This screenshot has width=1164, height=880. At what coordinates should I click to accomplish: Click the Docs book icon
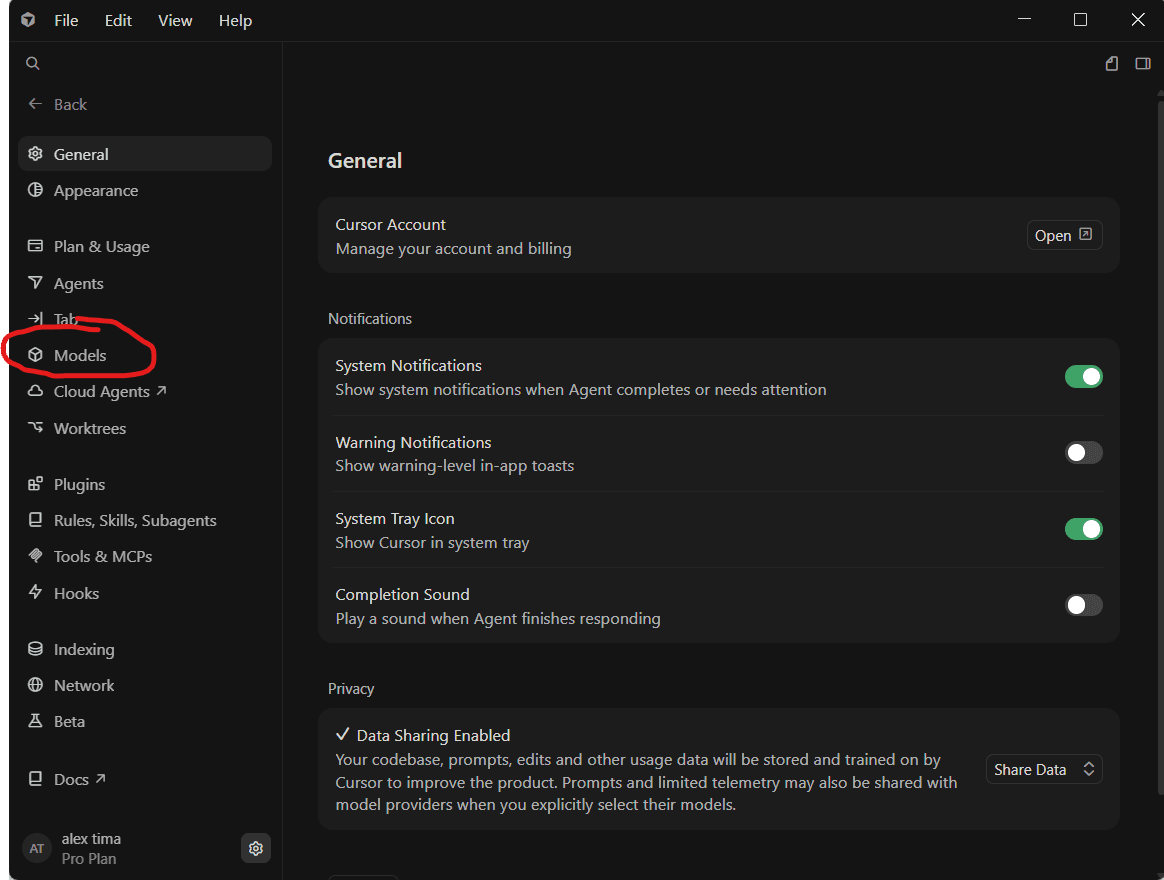coord(35,778)
